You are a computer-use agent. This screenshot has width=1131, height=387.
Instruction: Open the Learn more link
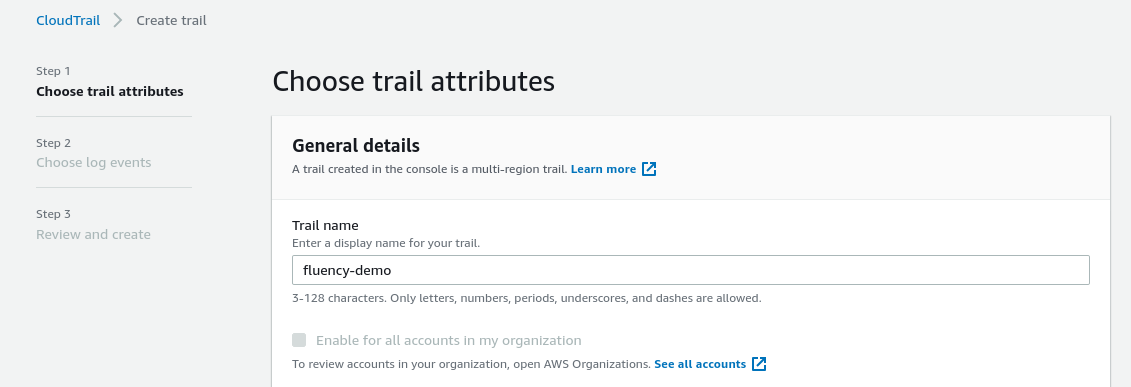[x=603, y=169]
